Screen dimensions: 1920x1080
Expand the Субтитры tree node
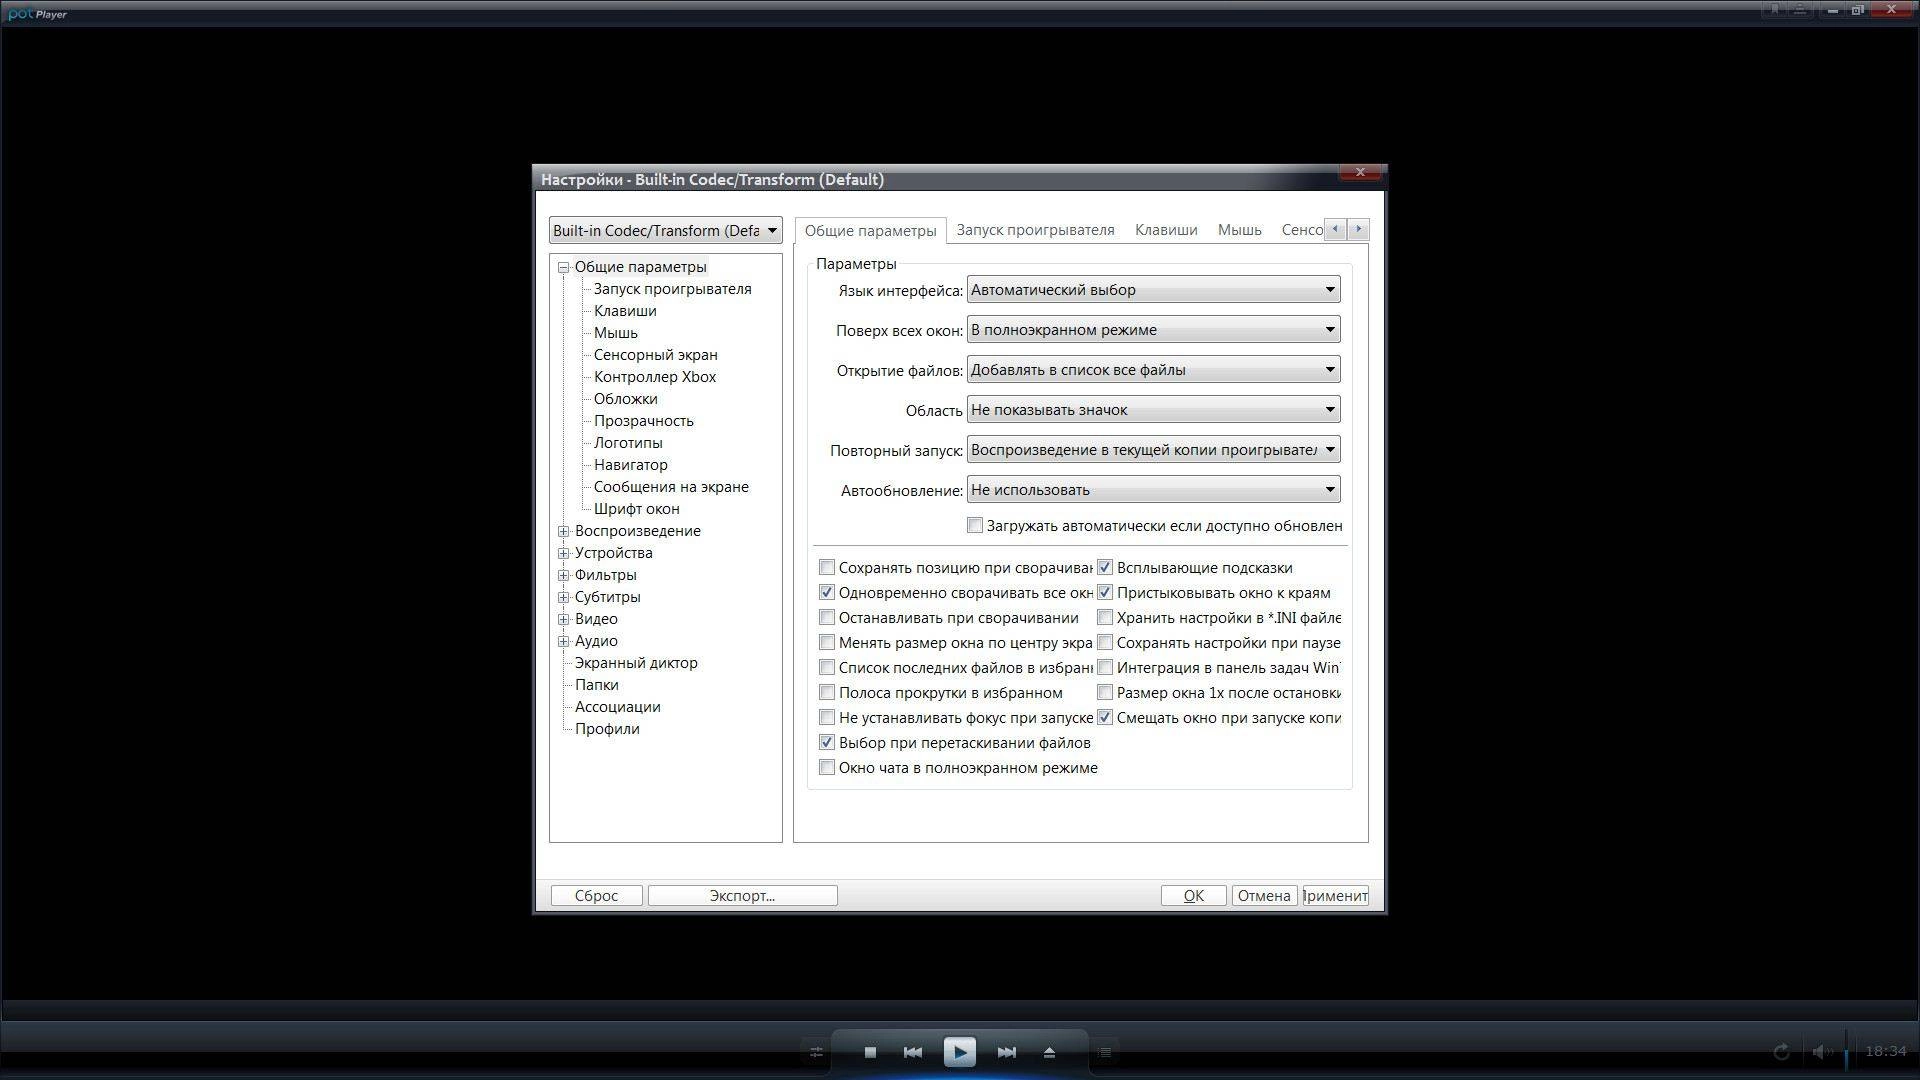click(x=564, y=597)
